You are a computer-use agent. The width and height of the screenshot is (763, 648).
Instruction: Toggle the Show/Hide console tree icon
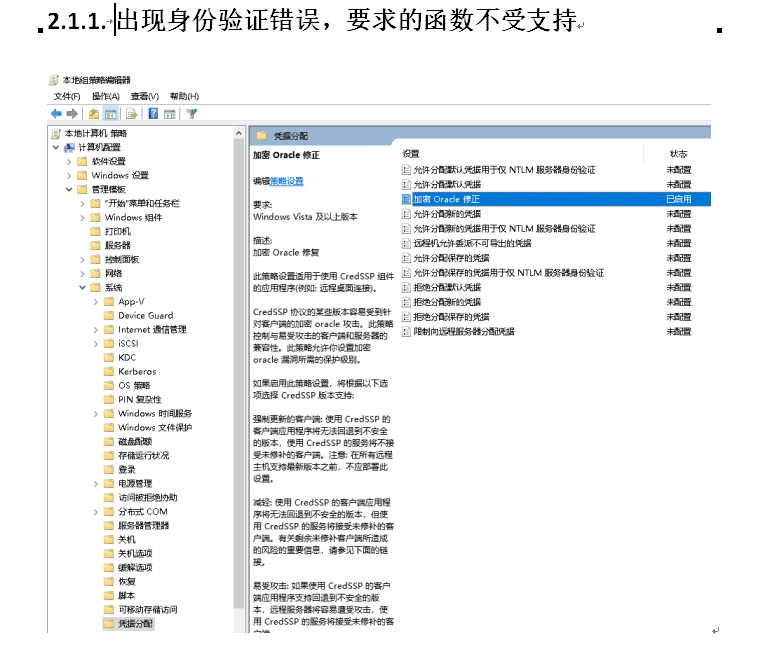110,114
